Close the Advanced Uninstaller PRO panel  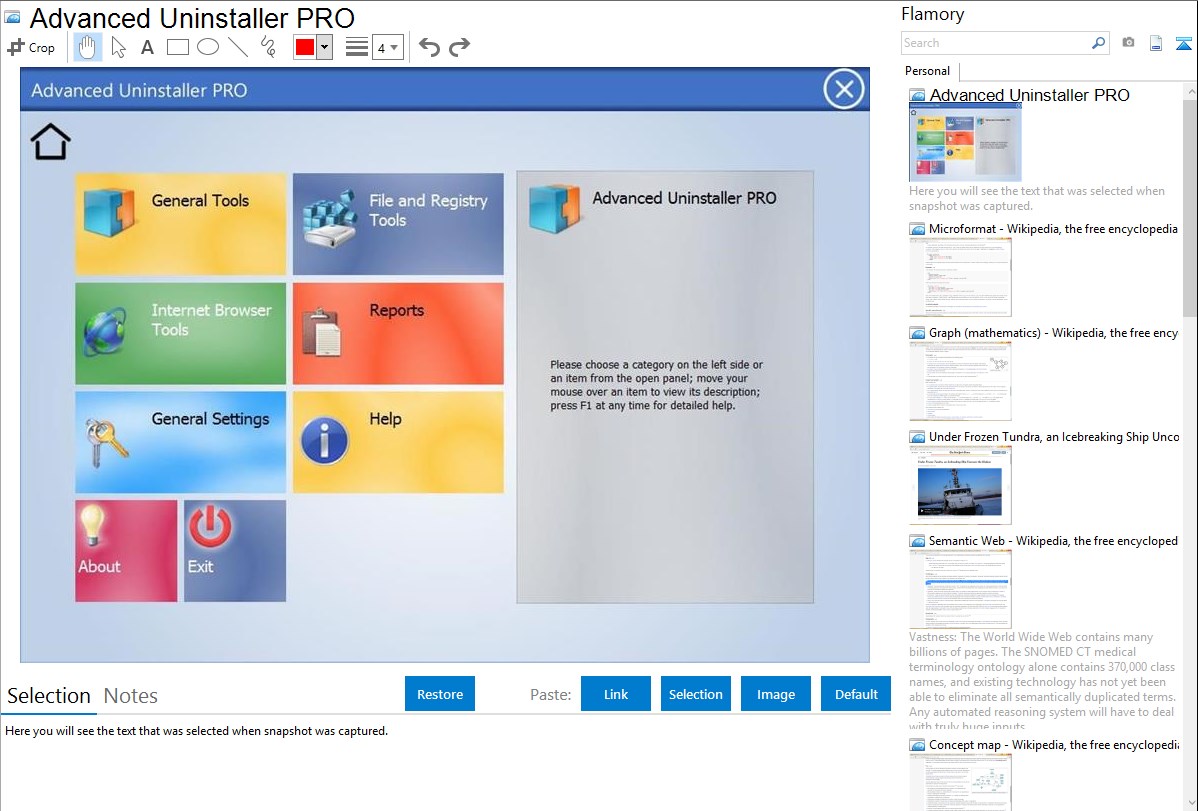[843, 89]
